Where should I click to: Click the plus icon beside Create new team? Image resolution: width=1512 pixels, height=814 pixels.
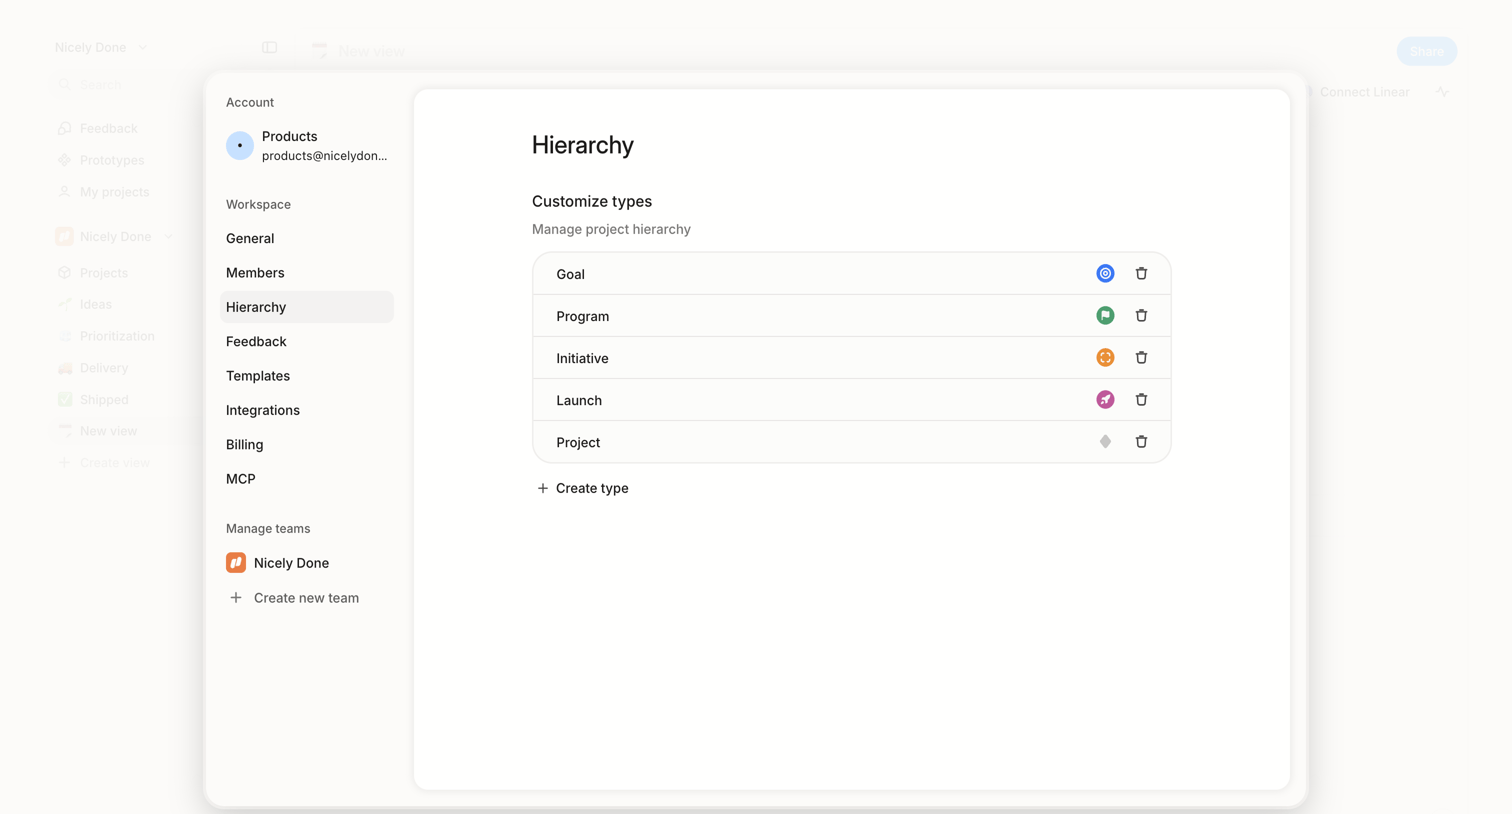pos(236,598)
